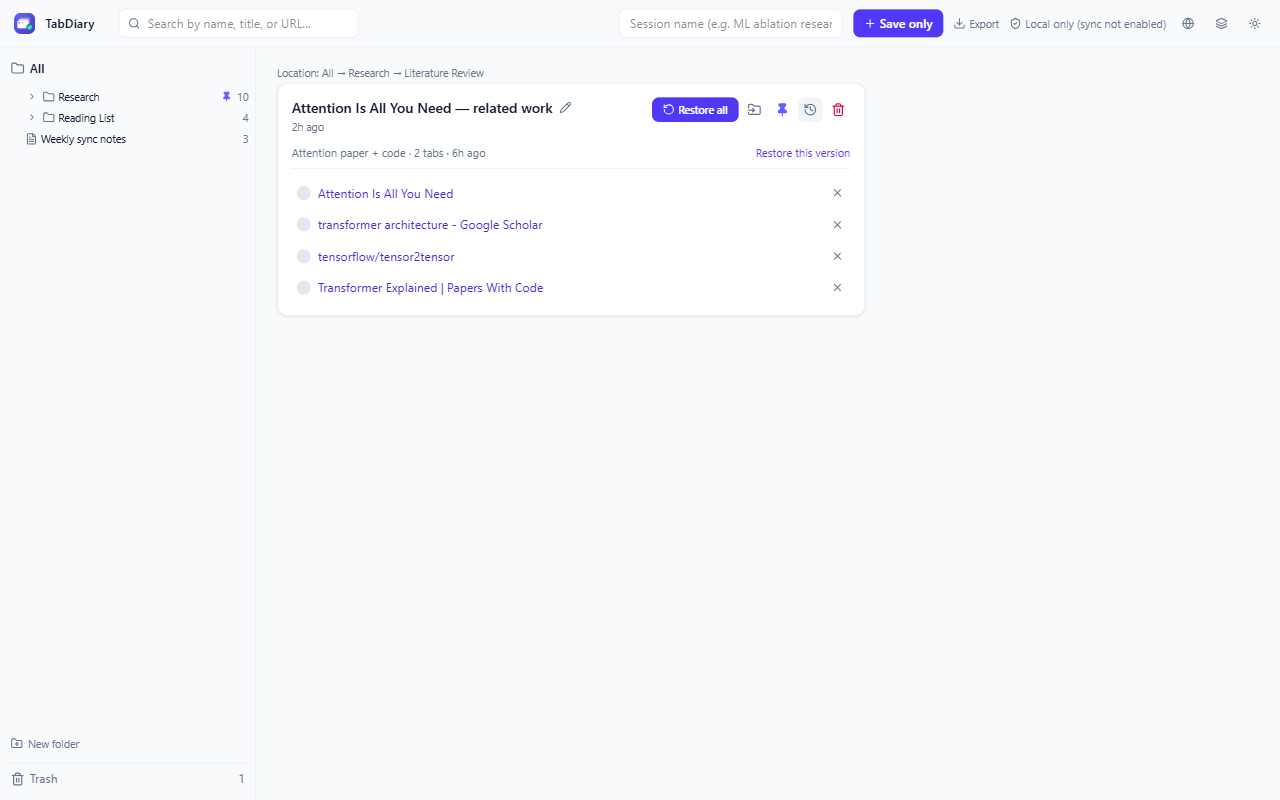Viewport: 1280px width, 800px height.
Task: Remove the Attention Is All You Need tab
Action: (838, 193)
